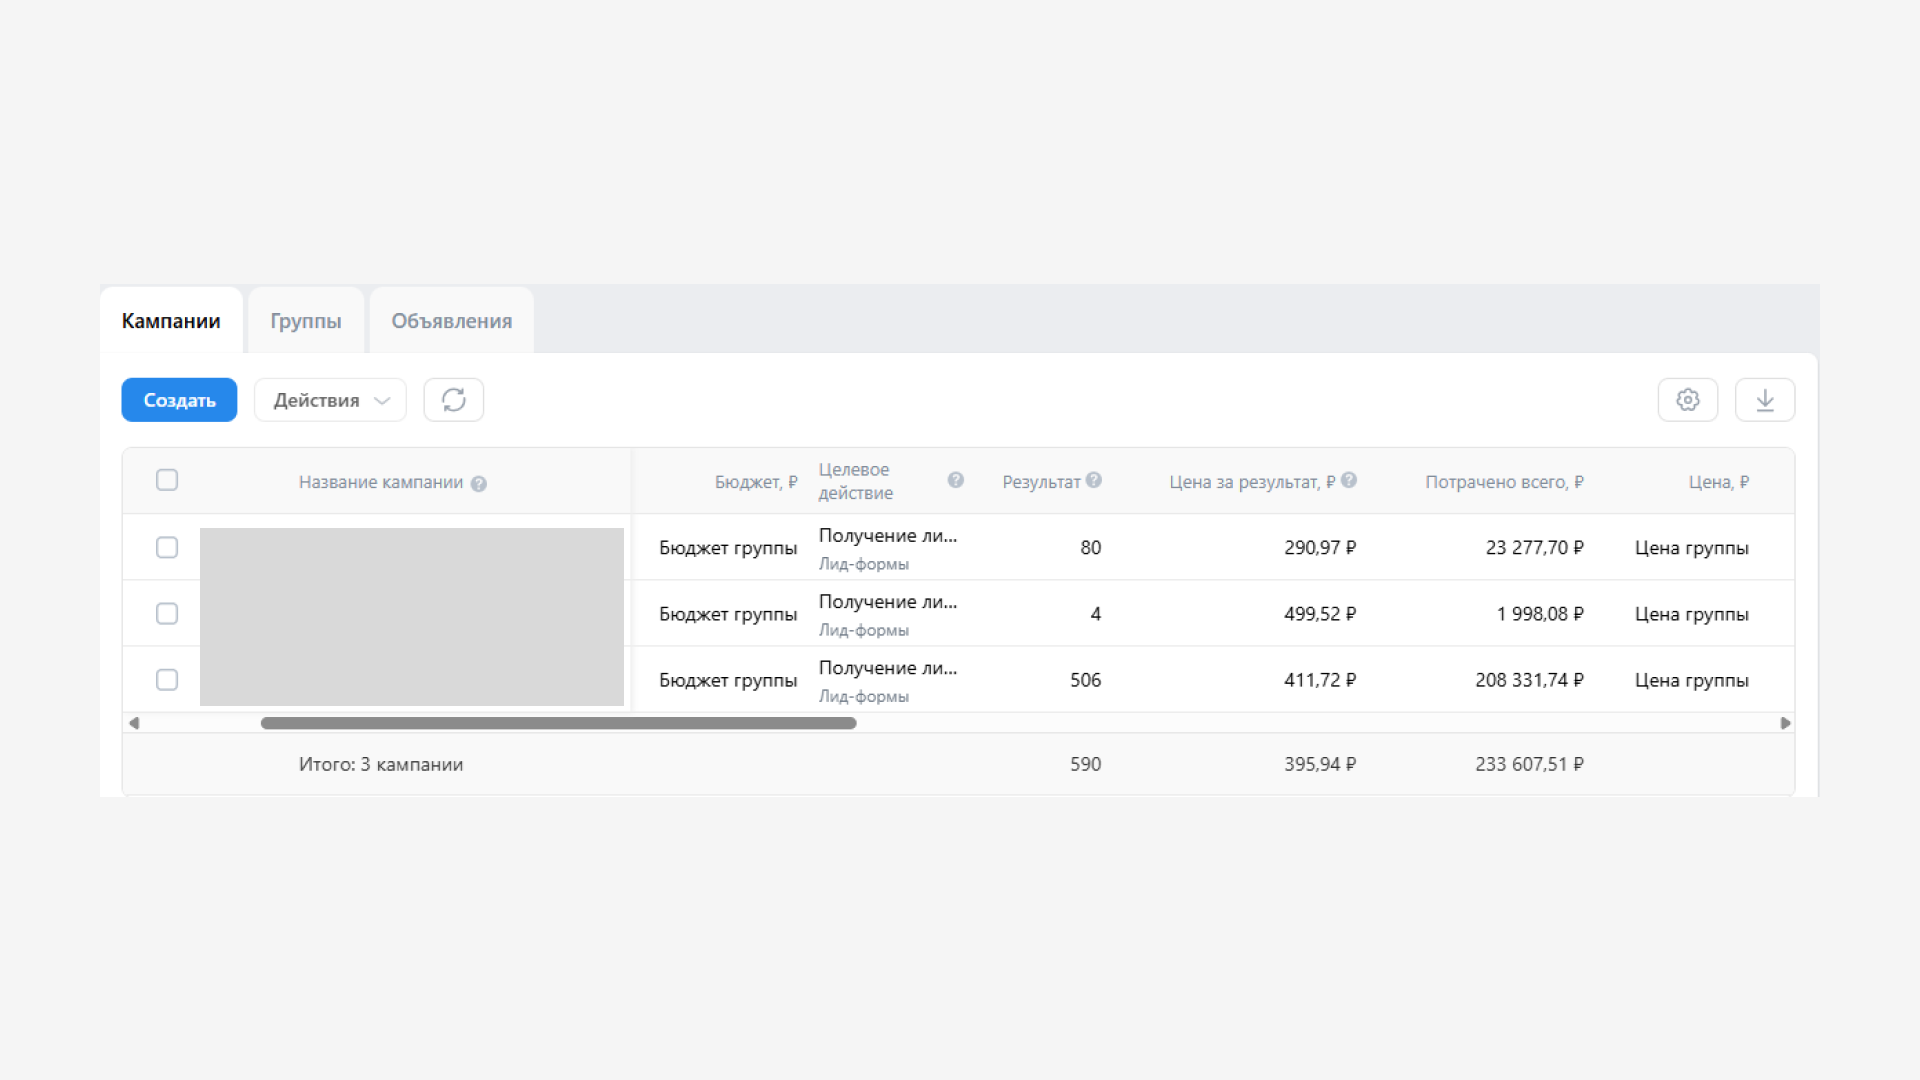
Task: Toggle the select-all checkbox in header
Action: pyautogui.click(x=167, y=480)
